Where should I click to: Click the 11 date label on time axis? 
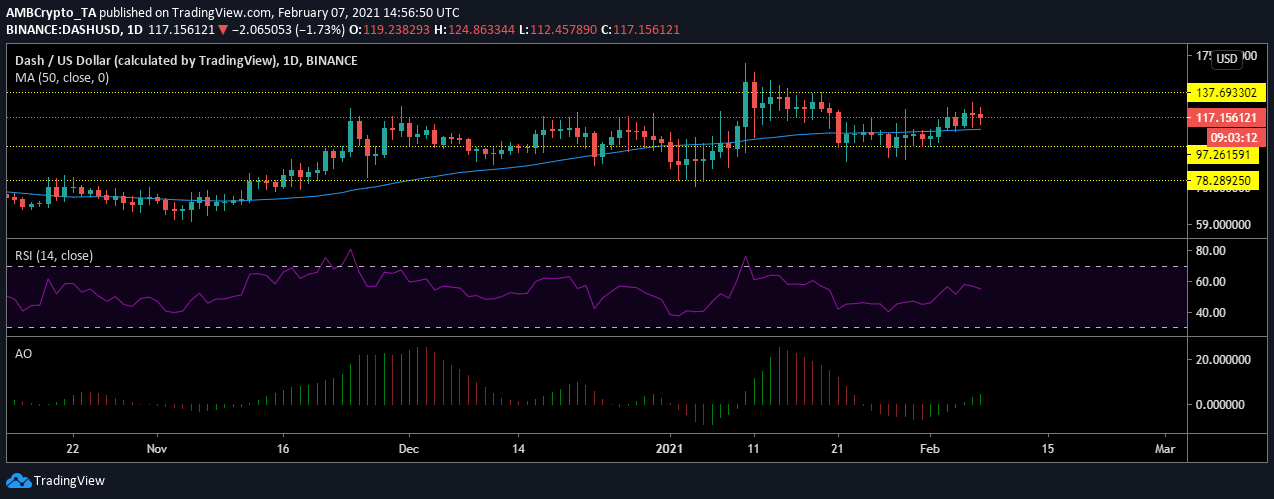753,447
